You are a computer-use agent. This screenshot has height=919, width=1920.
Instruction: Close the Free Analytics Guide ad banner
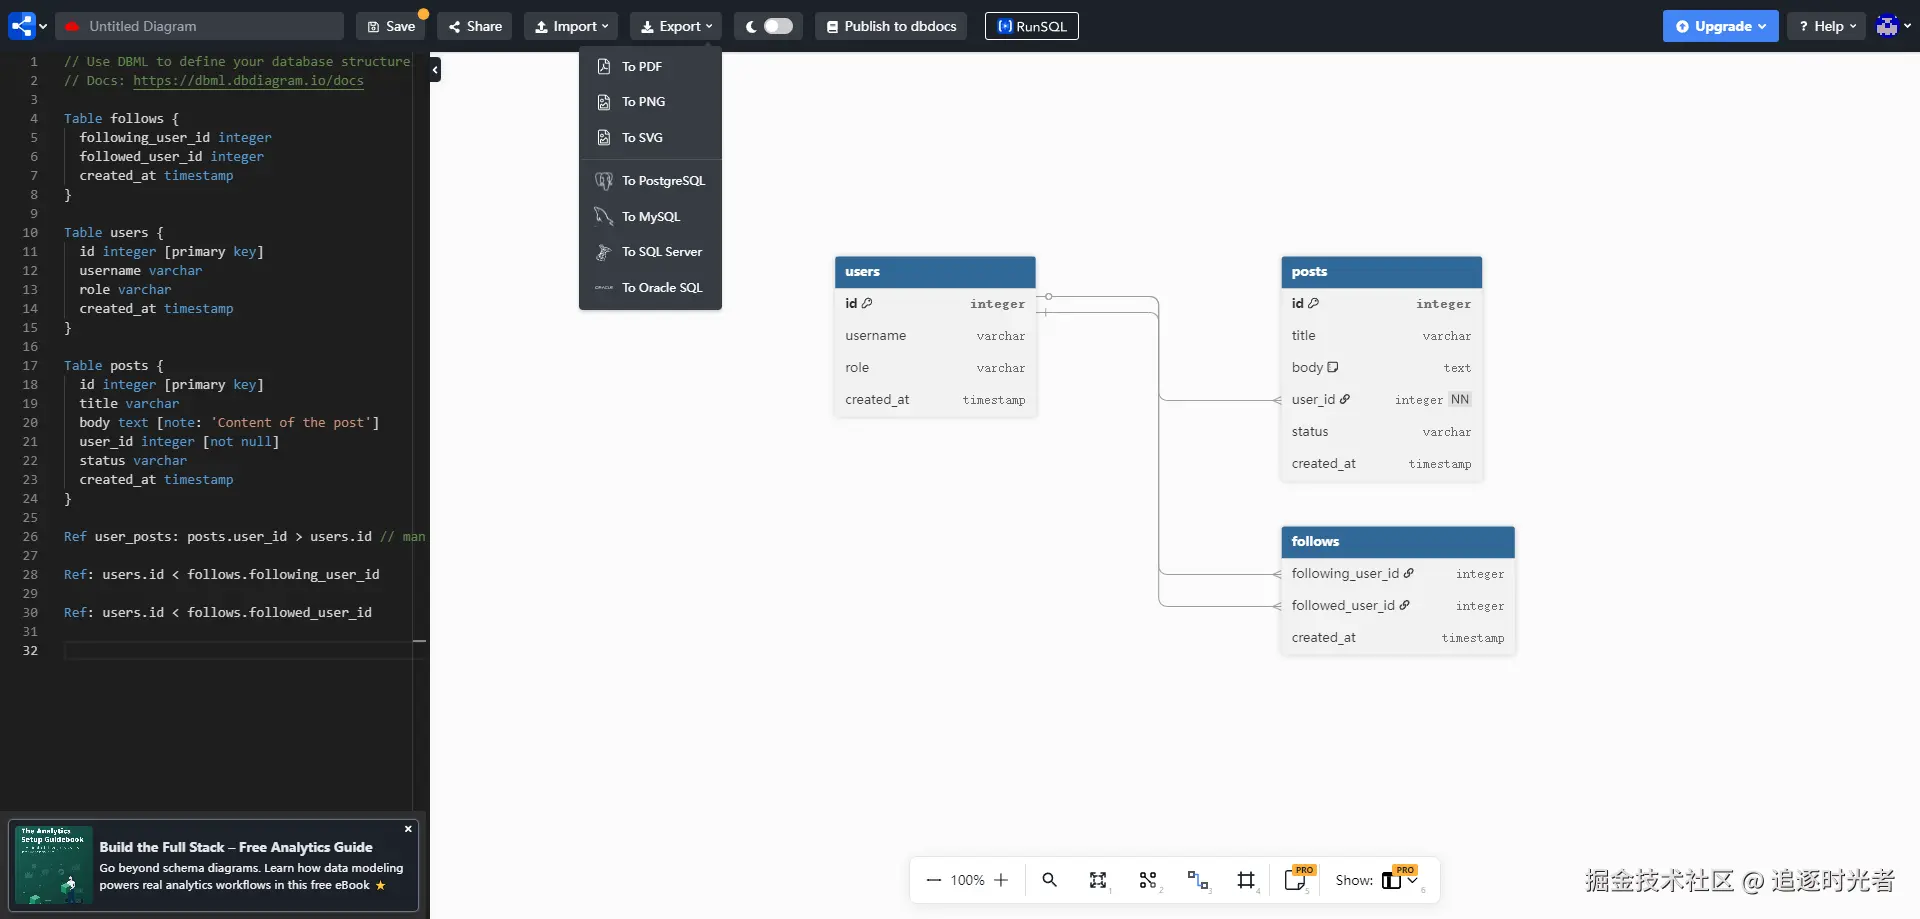[408, 829]
